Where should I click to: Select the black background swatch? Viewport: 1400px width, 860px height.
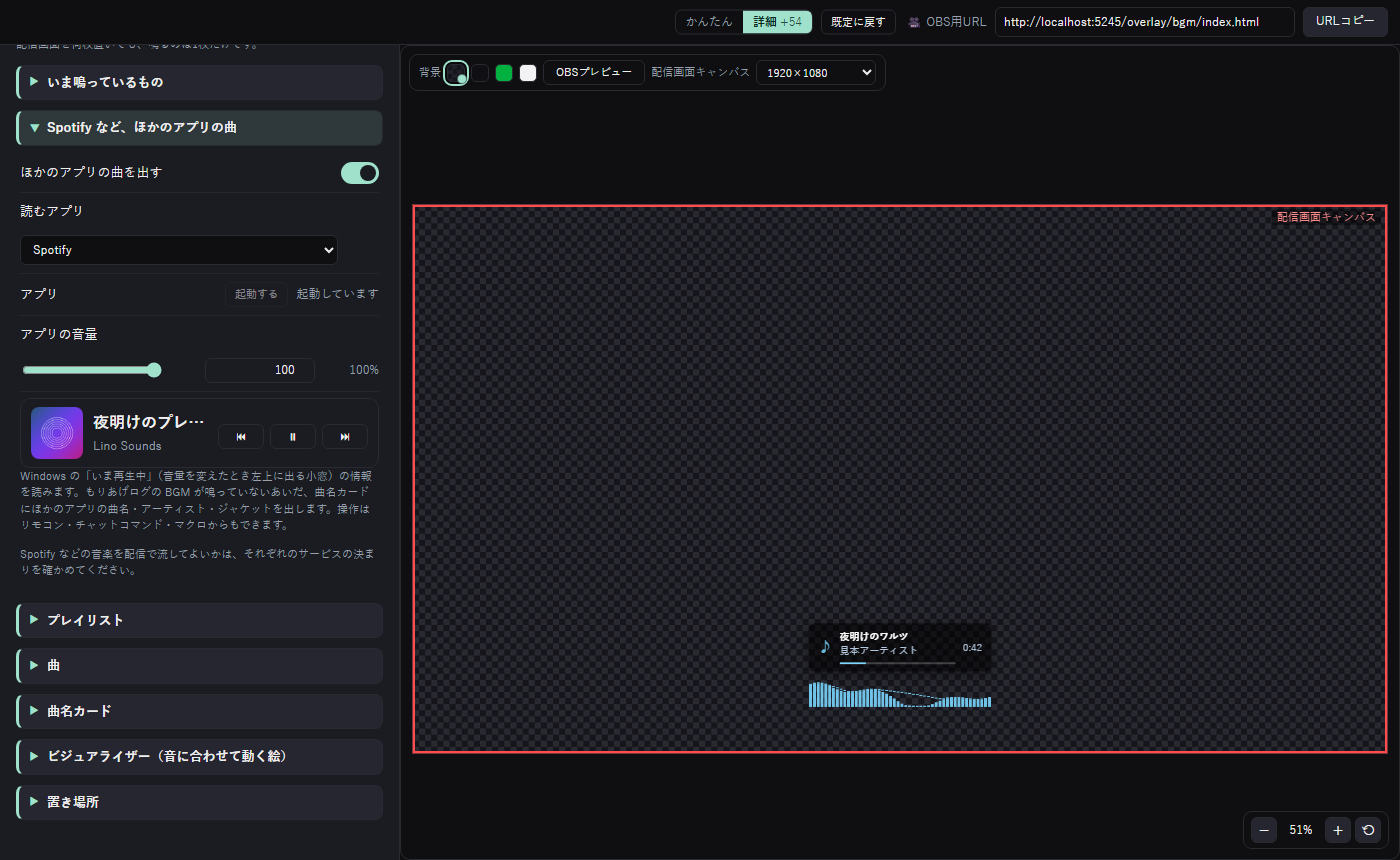pyautogui.click(x=481, y=73)
